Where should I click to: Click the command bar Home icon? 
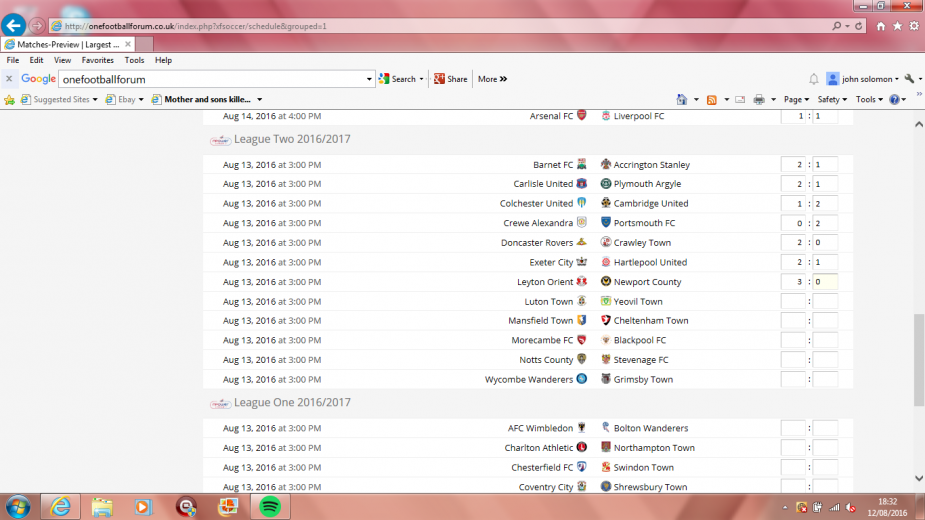(x=681, y=100)
